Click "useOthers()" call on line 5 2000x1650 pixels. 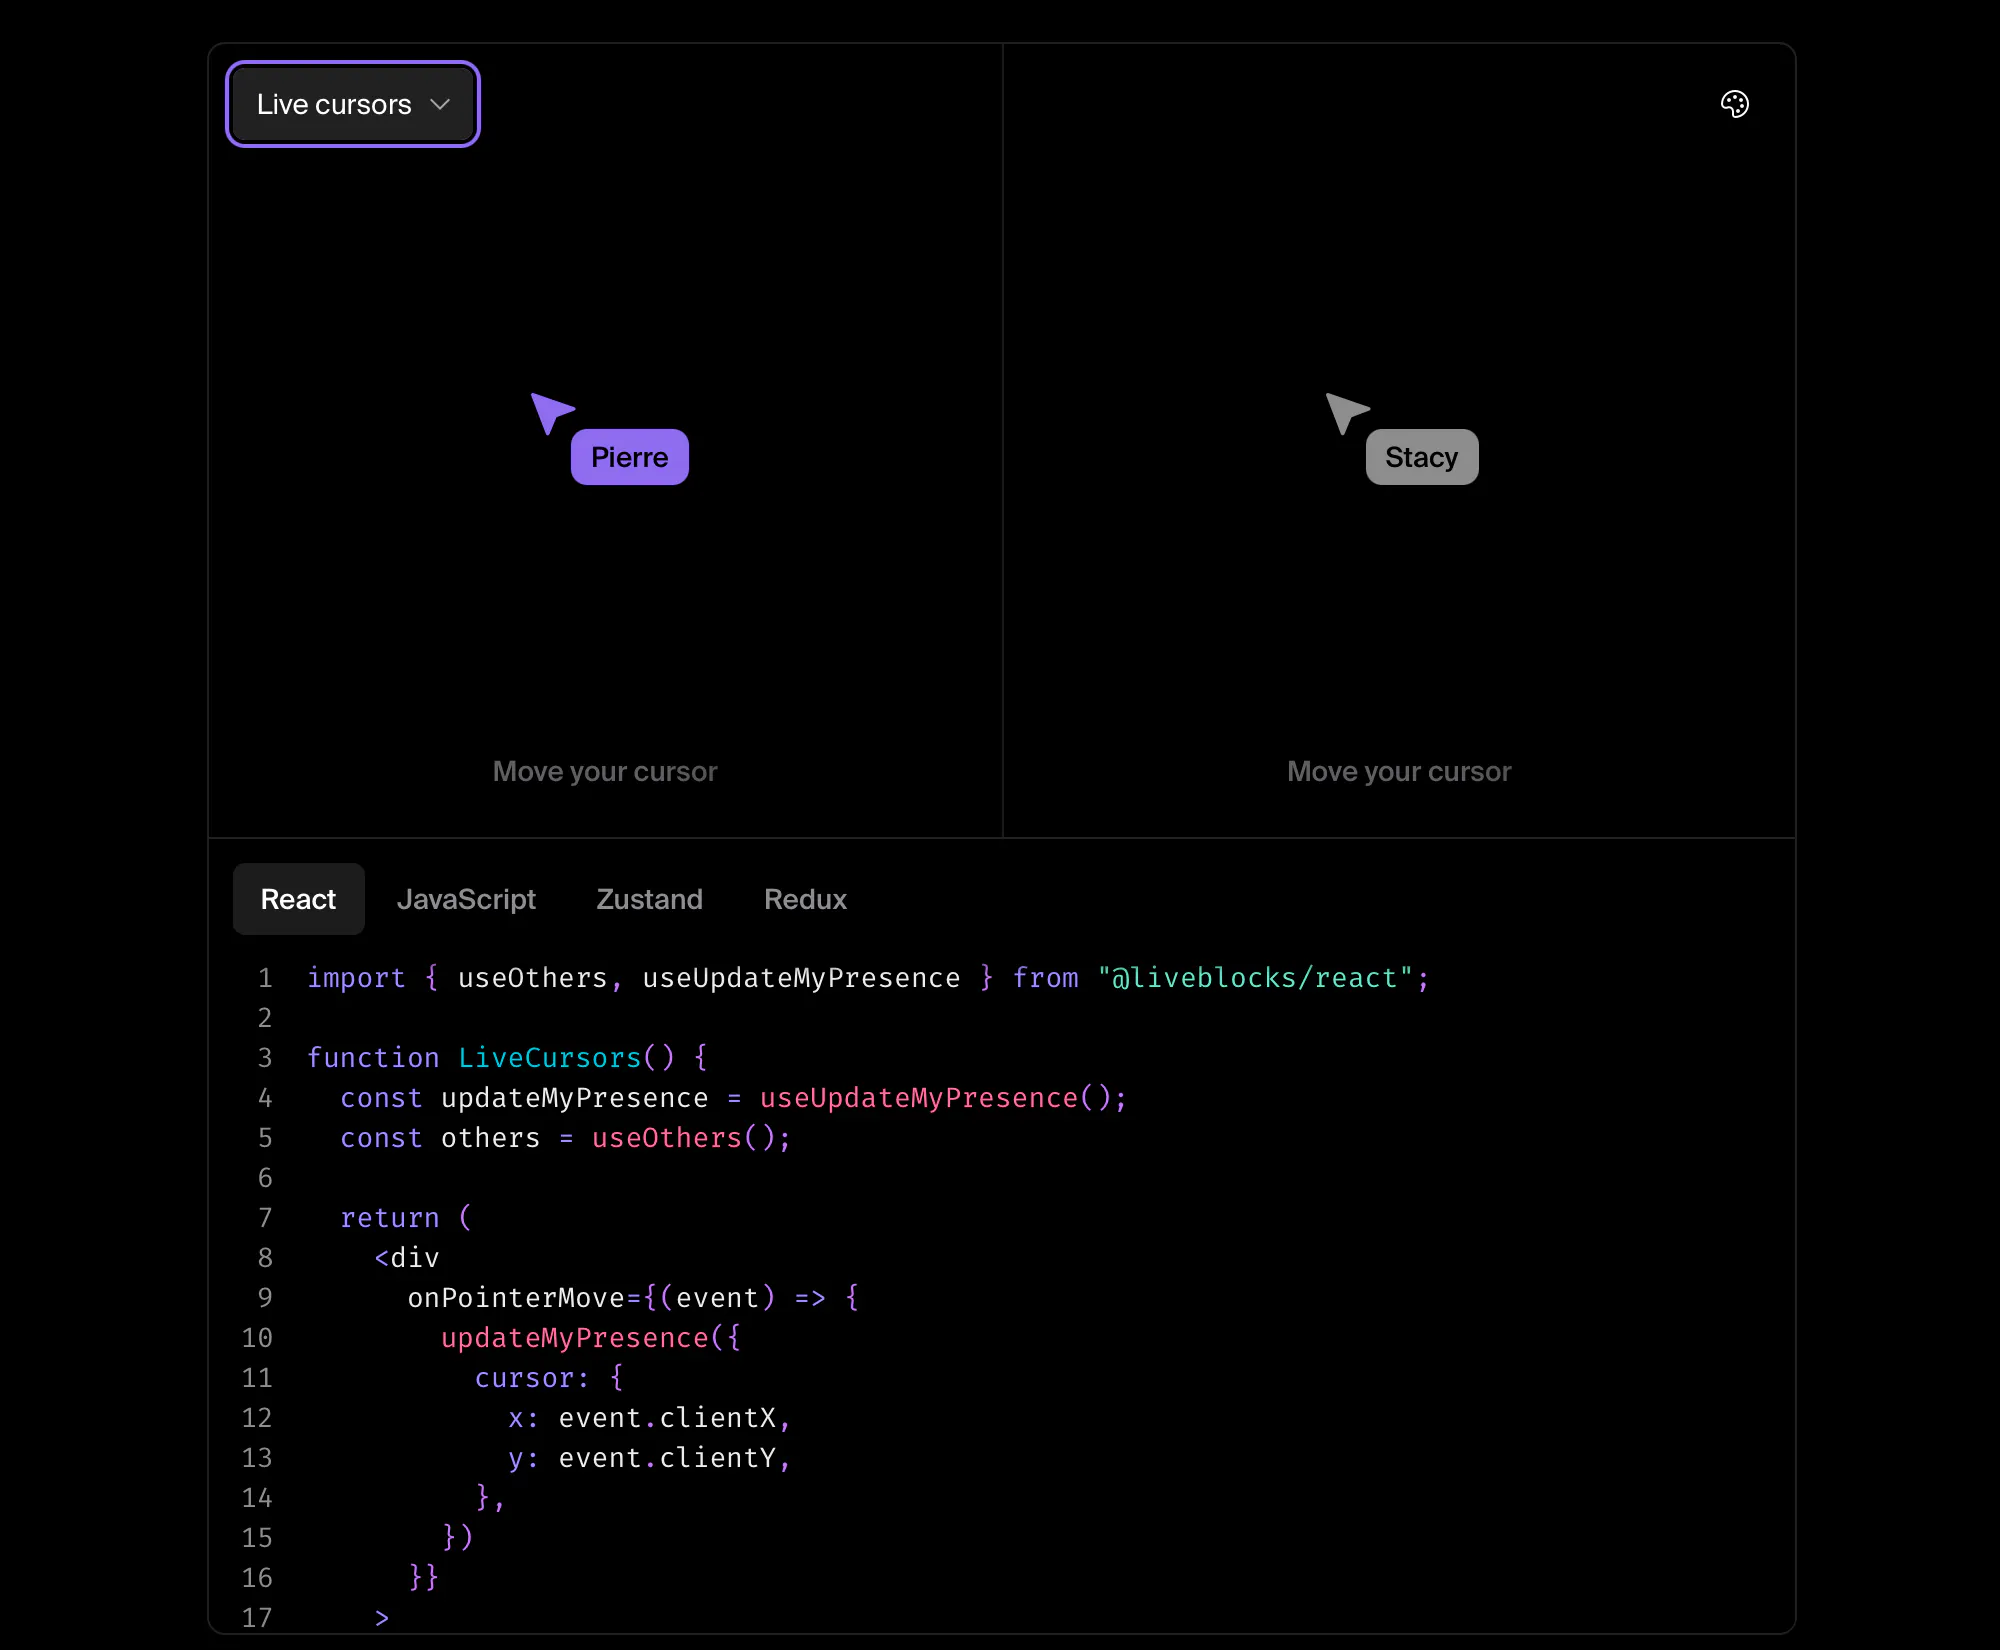(x=684, y=1138)
